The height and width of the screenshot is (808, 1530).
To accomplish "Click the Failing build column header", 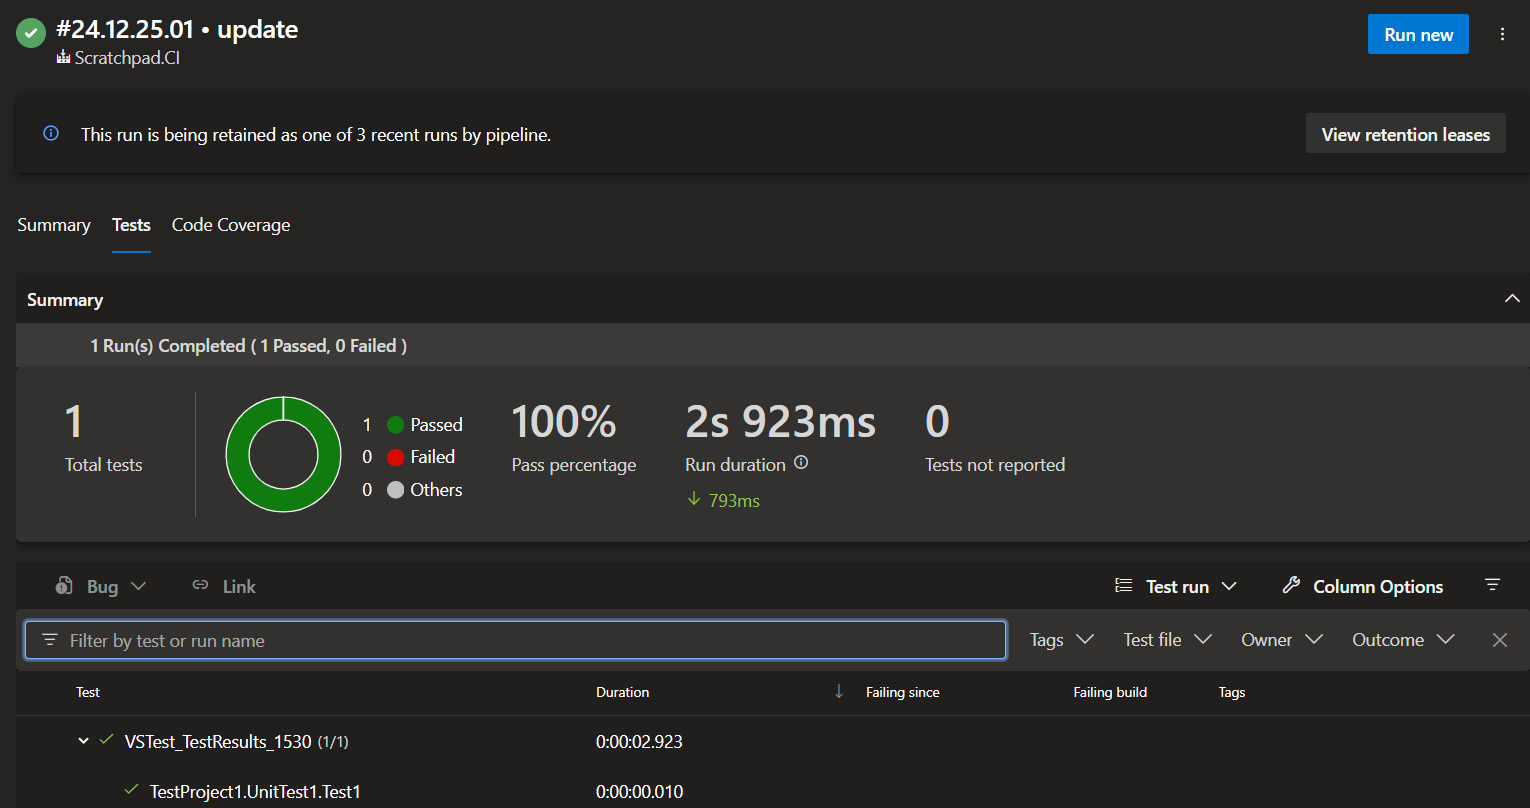I will (1110, 692).
